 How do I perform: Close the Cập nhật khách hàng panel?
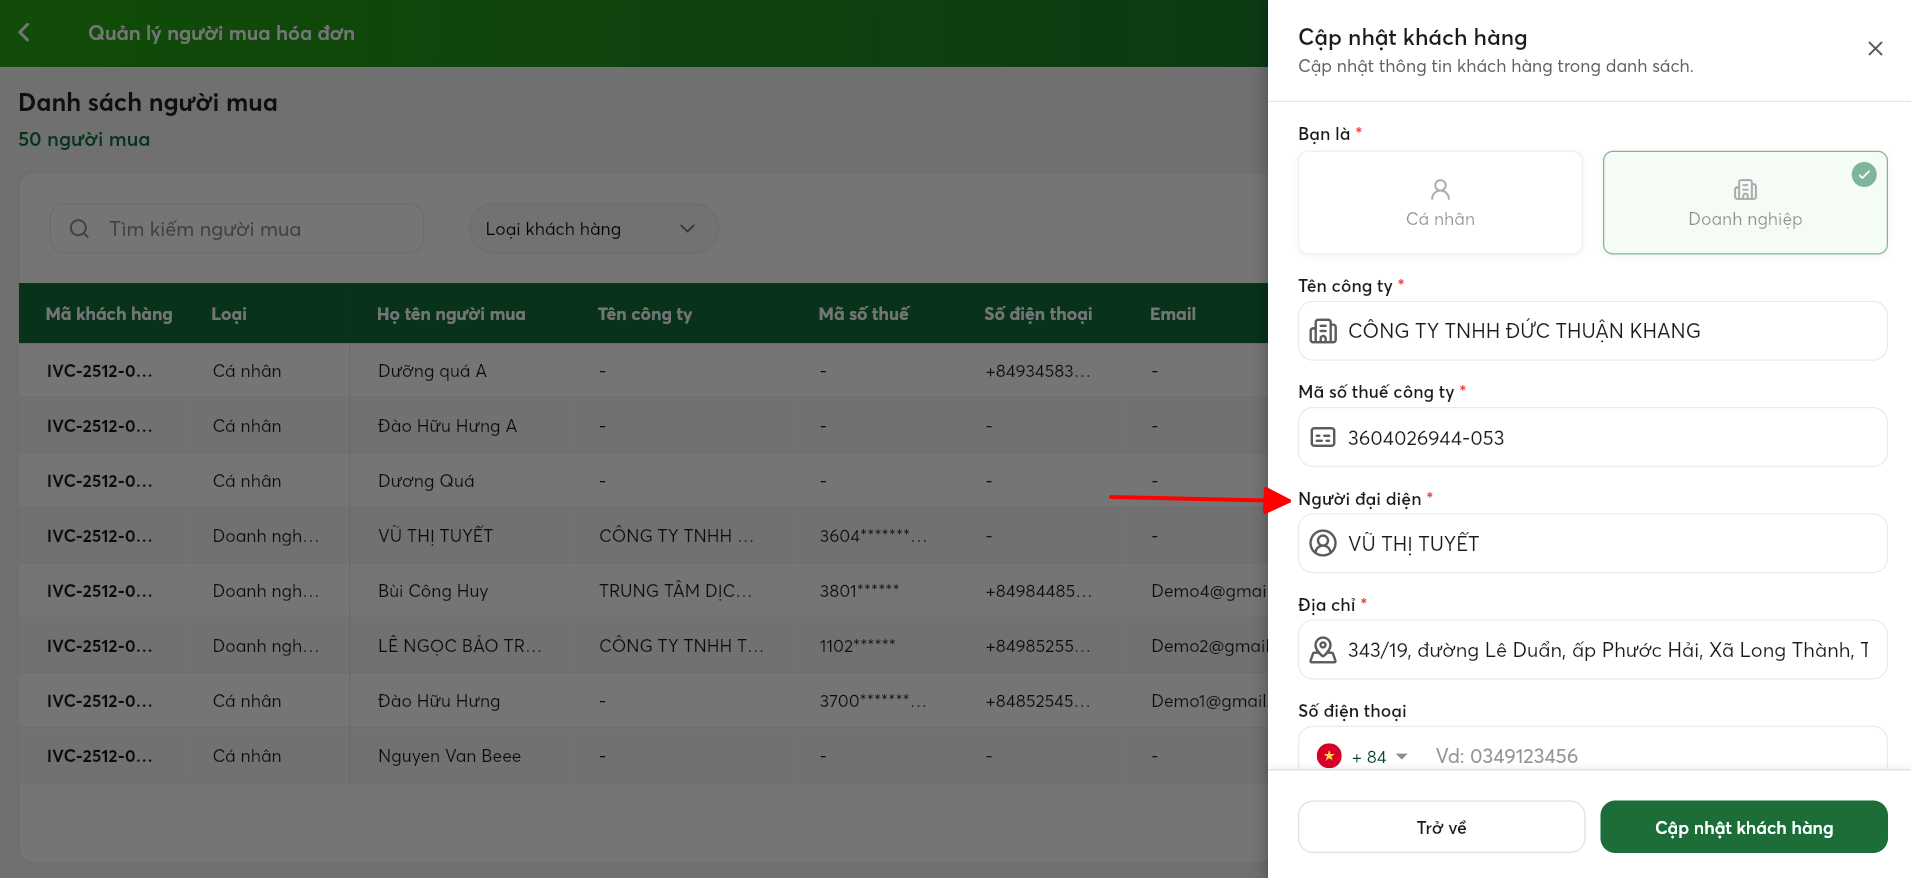(1874, 49)
